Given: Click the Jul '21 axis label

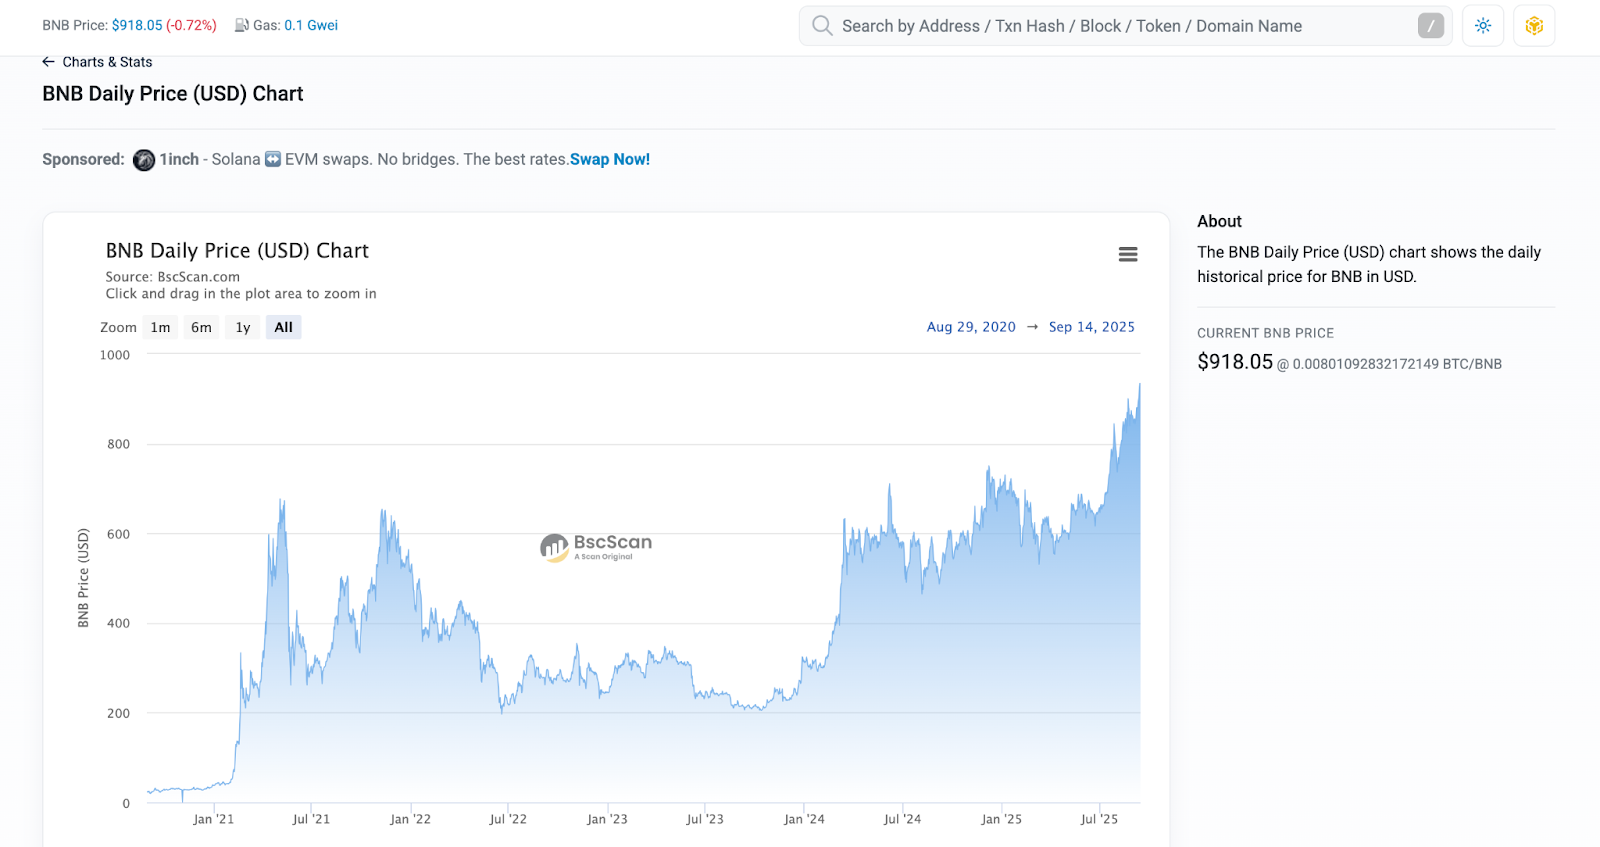Looking at the screenshot, I should [x=311, y=819].
